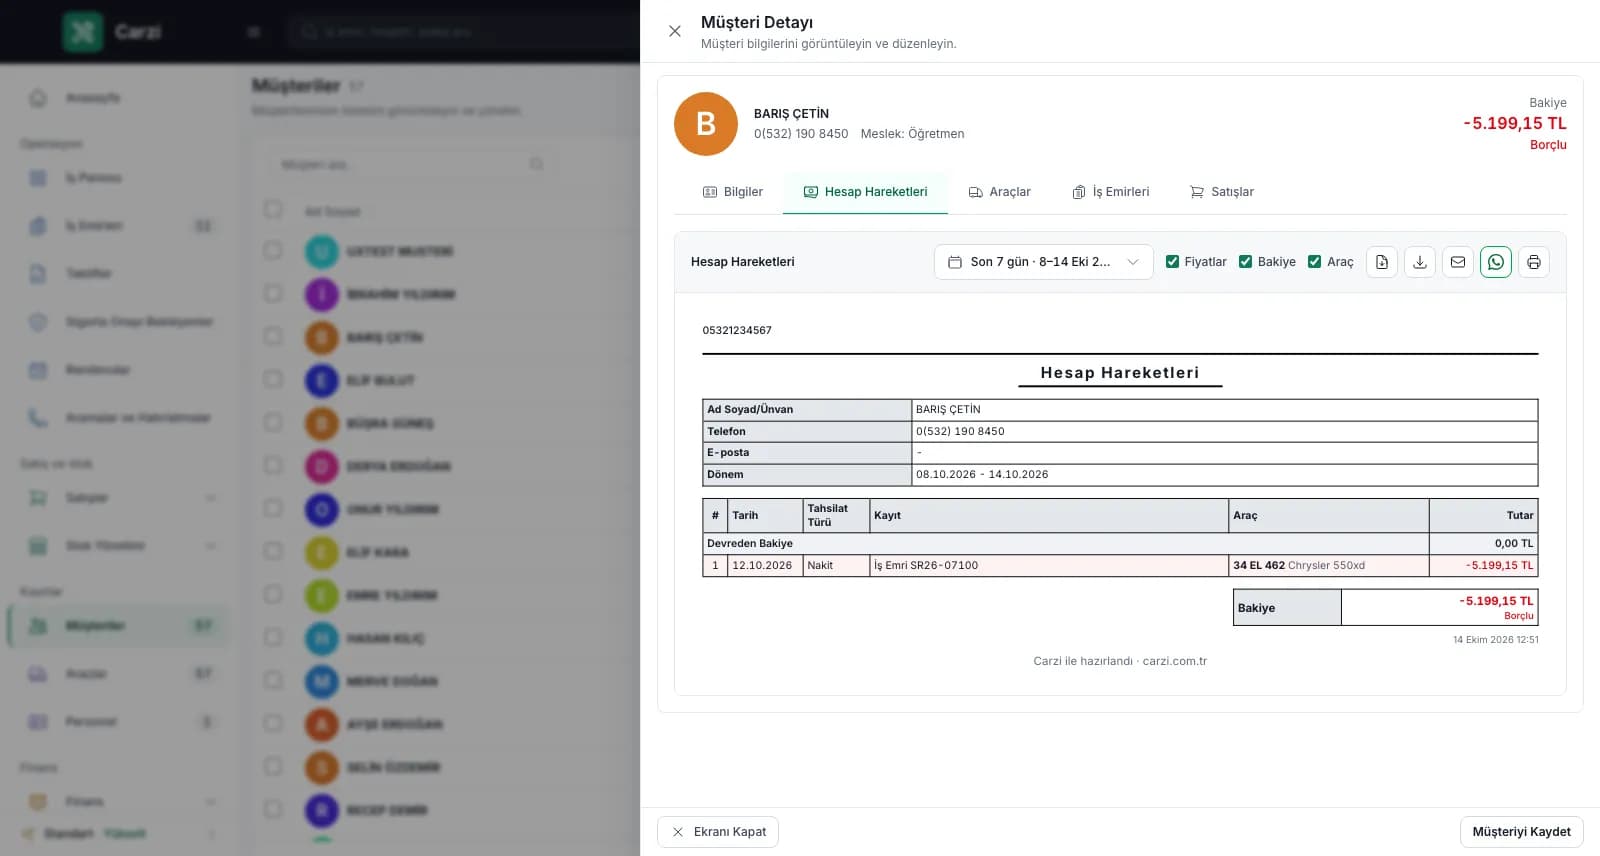Click the -5.199,15 TL balance in the header
Viewport: 1600px width, 856px height.
point(1515,123)
